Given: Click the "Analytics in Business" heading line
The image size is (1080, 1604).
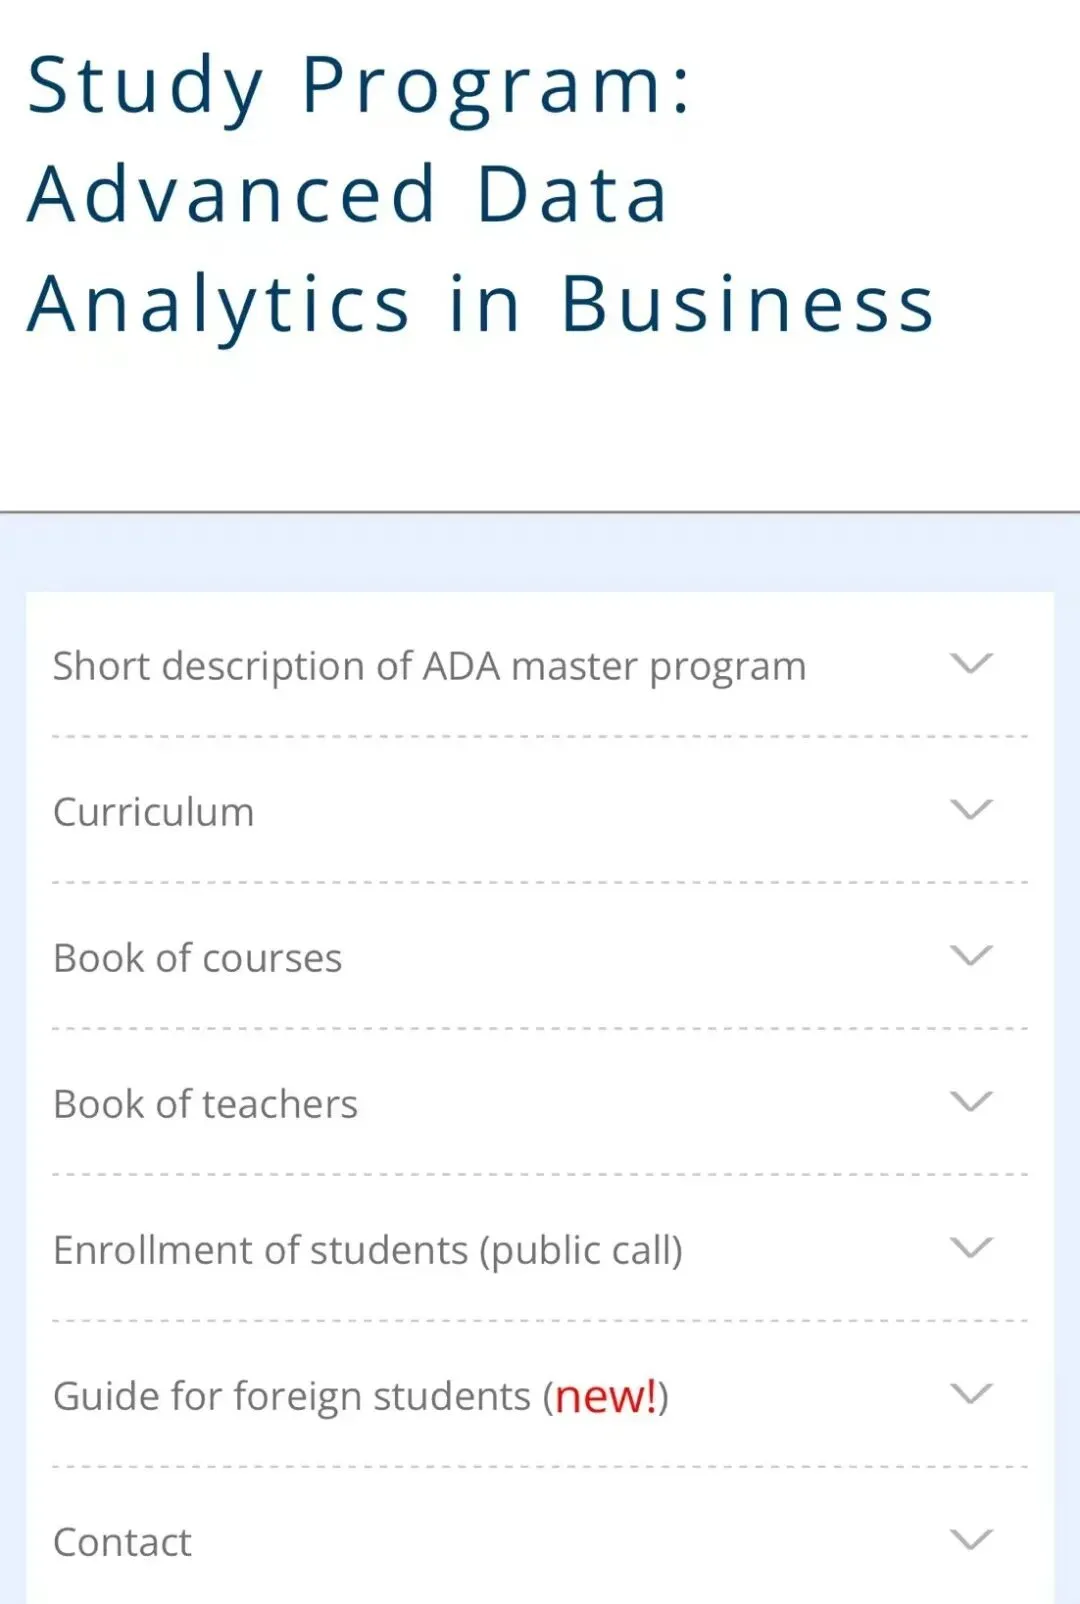Looking at the screenshot, I should [481, 305].
